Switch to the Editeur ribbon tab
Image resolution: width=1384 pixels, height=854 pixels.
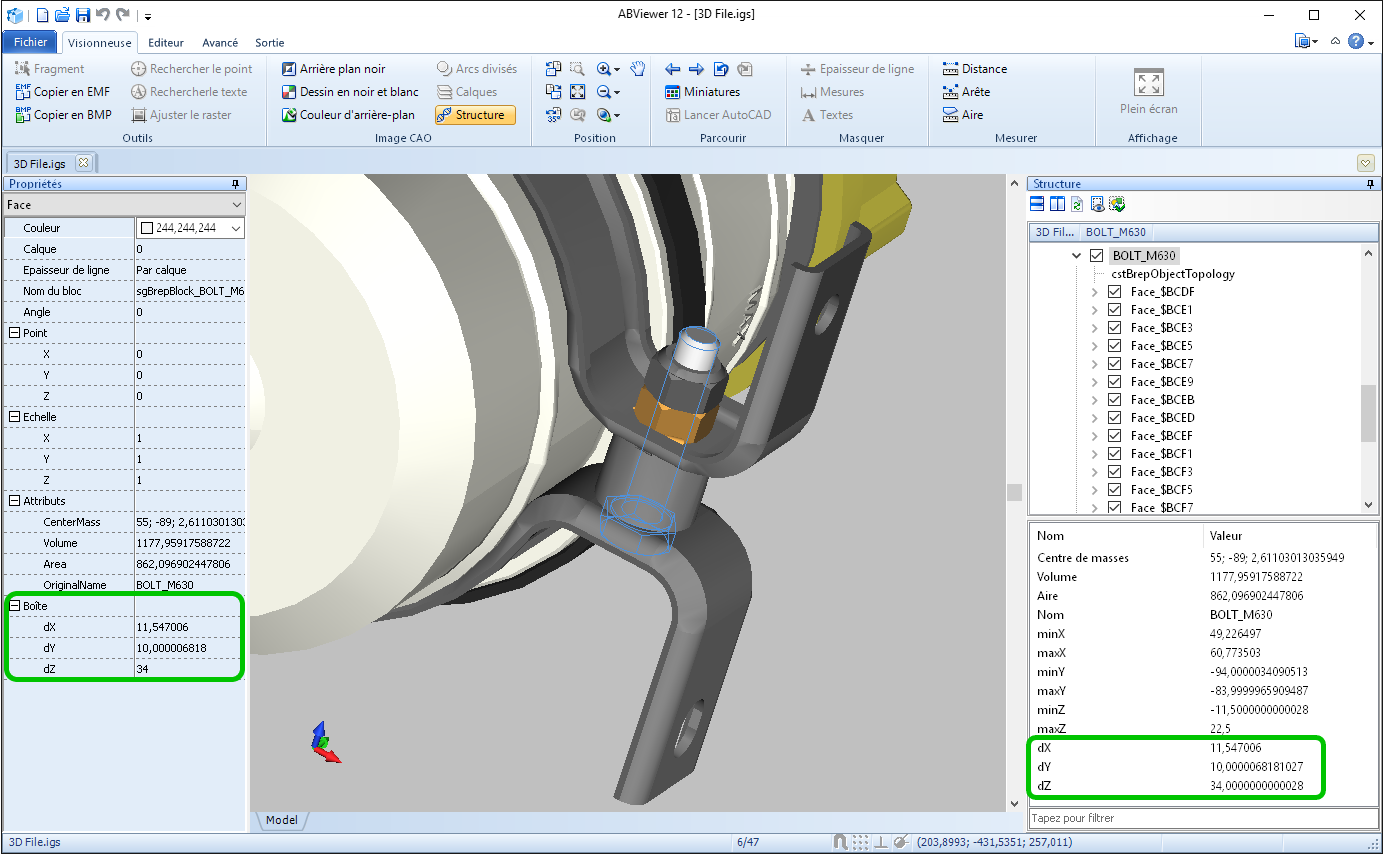click(165, 43)
